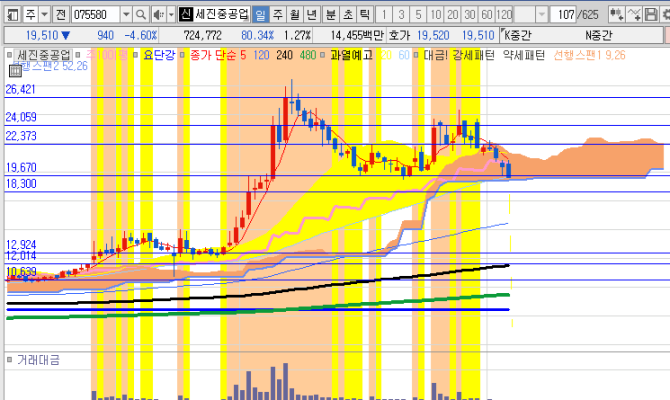670x400 pixels.
Task: Click the 전 button beside stock code
Action: [x=61, y=16]
